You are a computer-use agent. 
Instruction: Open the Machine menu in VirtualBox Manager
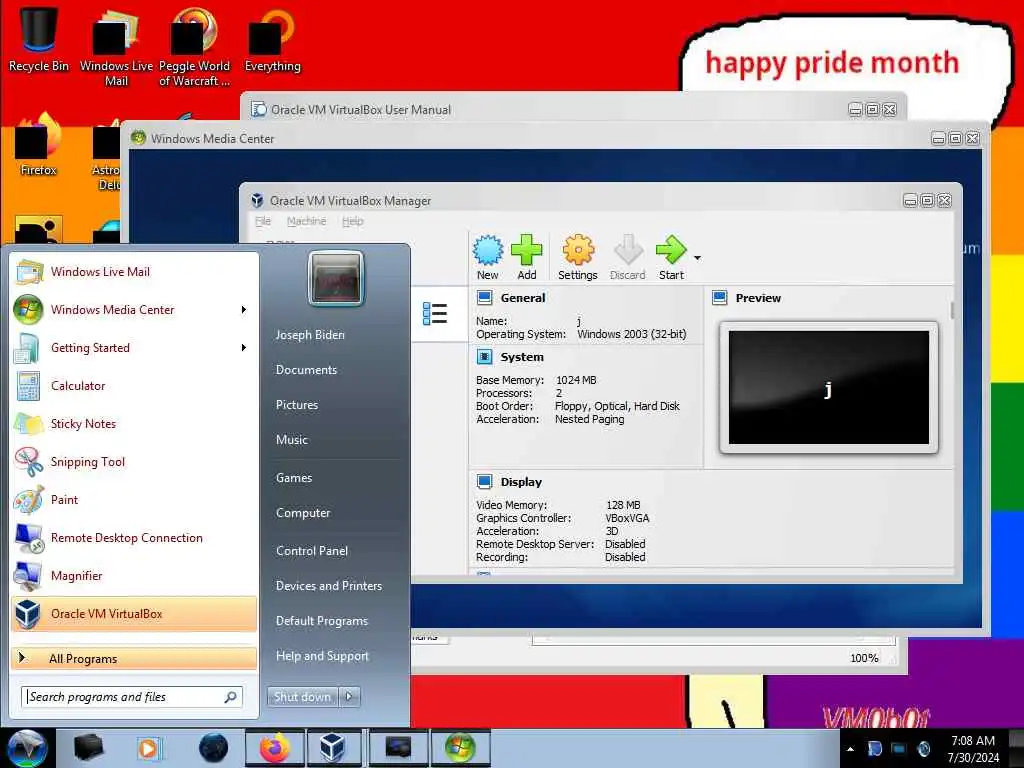click(306, 221)
